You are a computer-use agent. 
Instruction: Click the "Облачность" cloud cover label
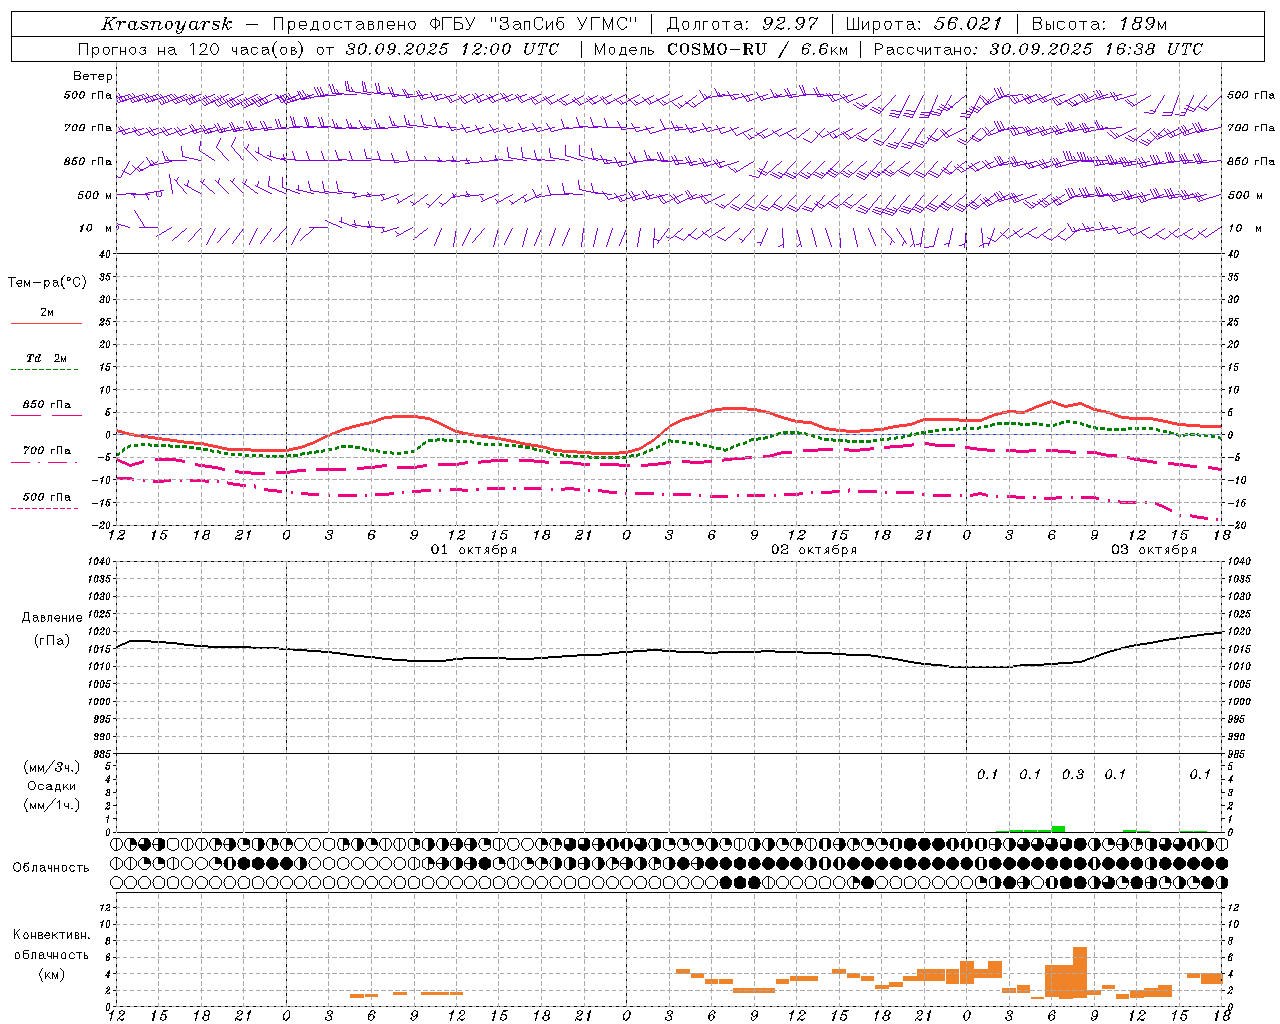(x=51, y=868)
